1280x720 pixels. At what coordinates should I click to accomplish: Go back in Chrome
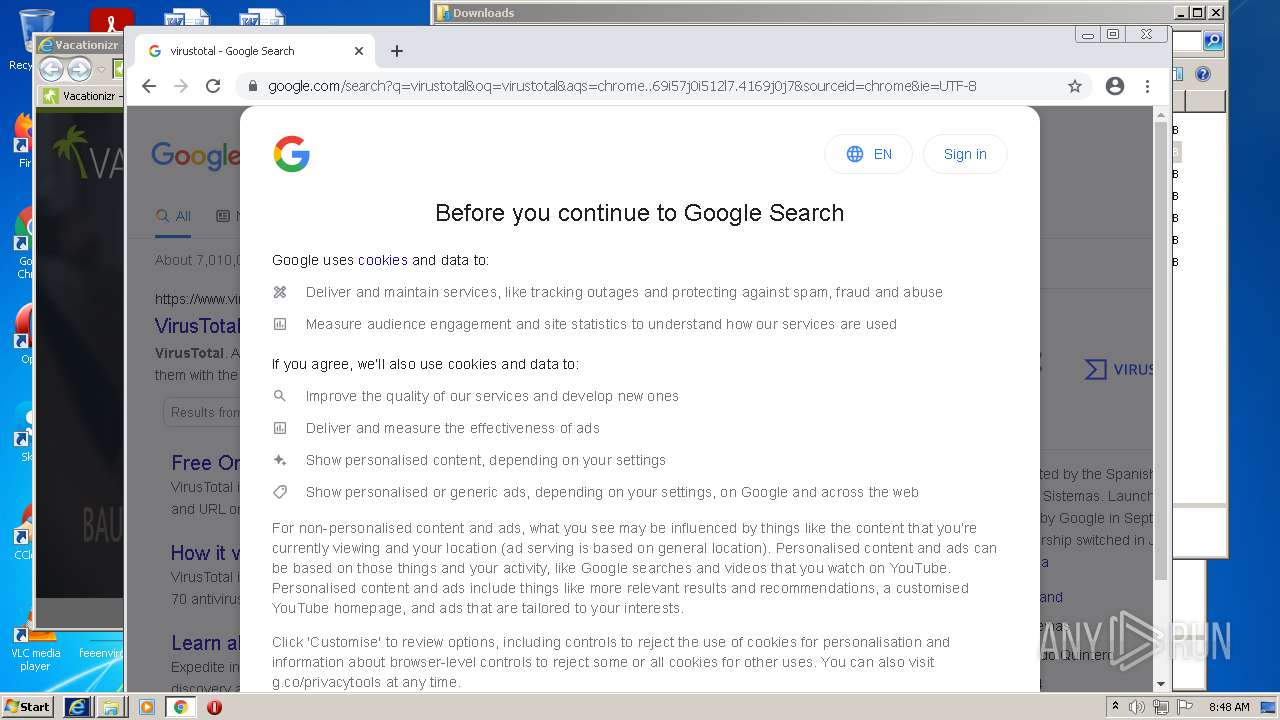tap(149, 86)
